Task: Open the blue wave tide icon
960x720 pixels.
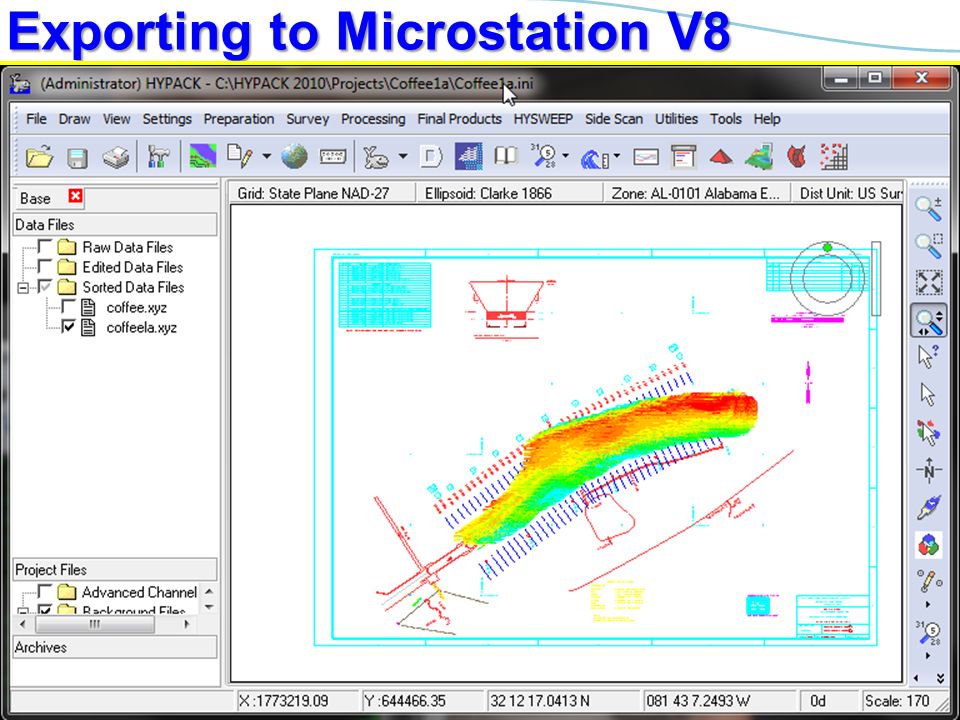Action: (594, 158)
